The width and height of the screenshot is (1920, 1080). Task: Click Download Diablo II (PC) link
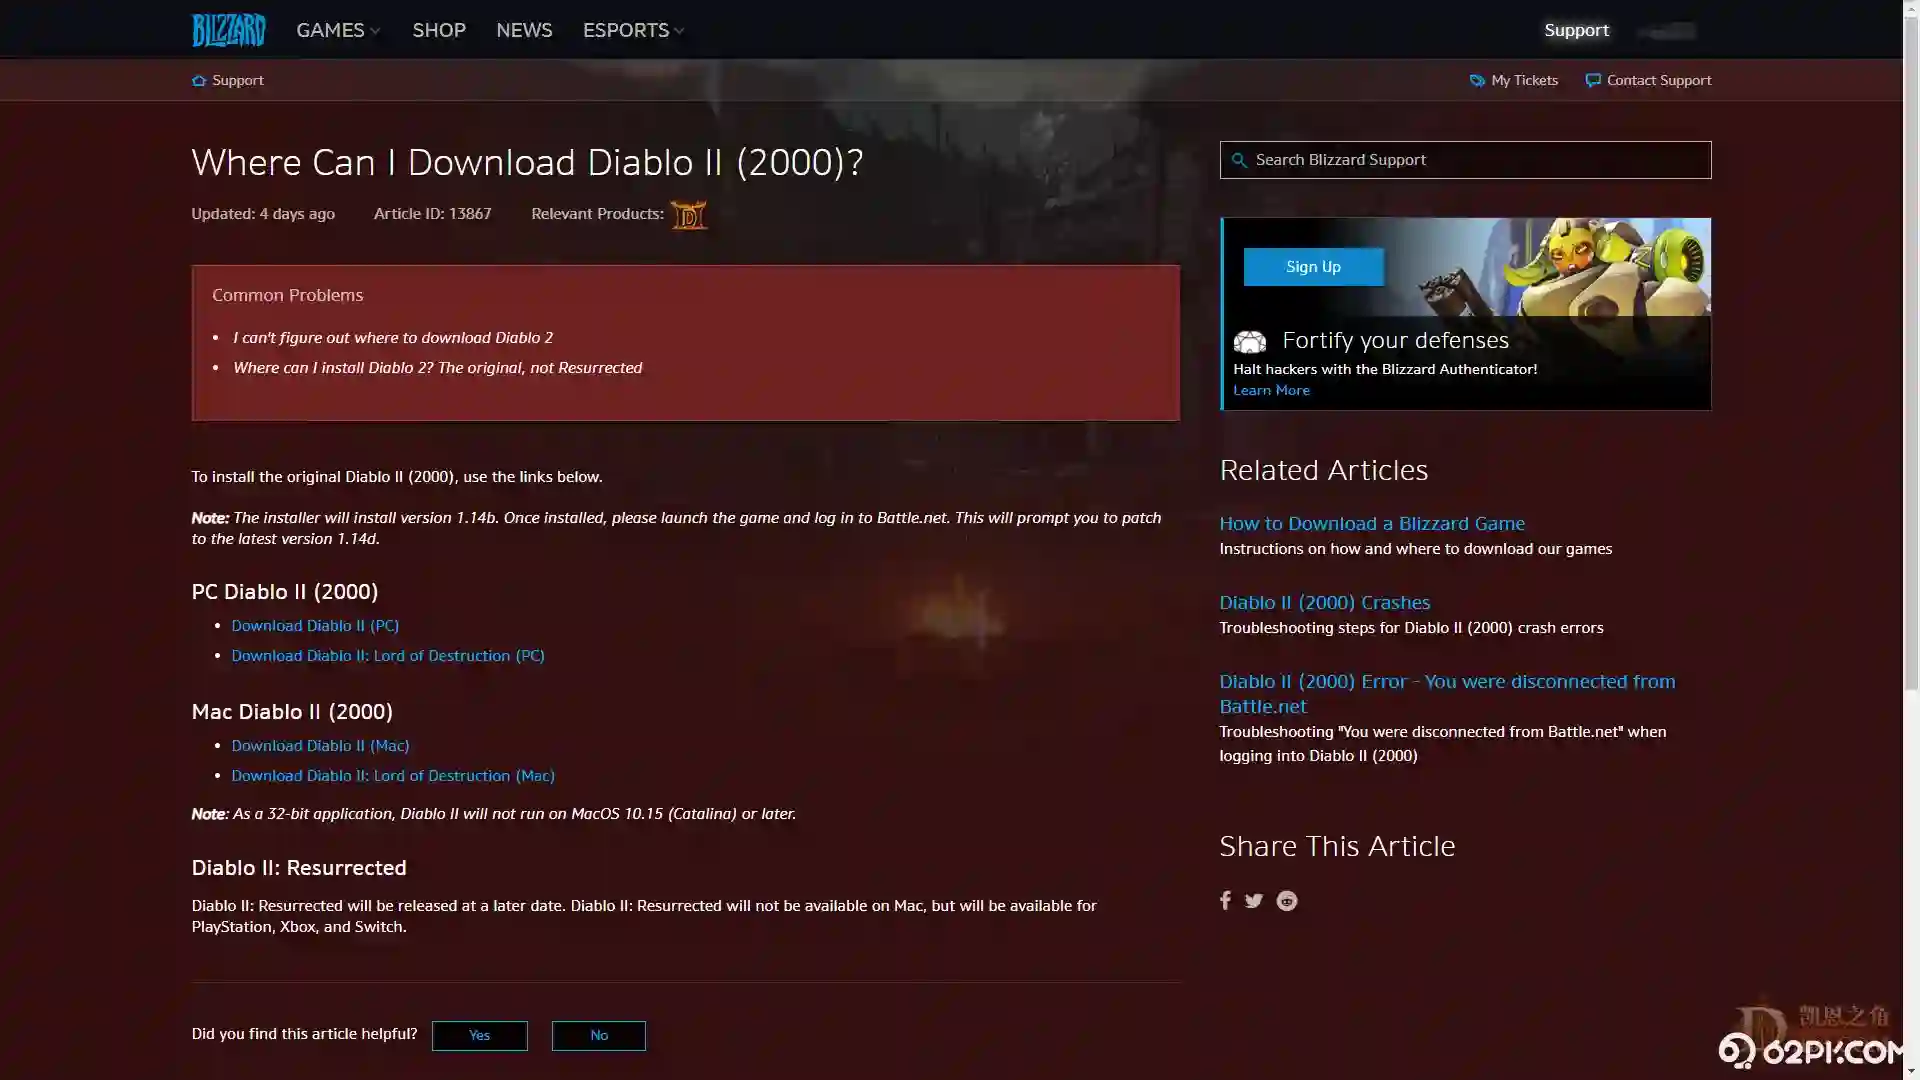click(x=315, y=626)
